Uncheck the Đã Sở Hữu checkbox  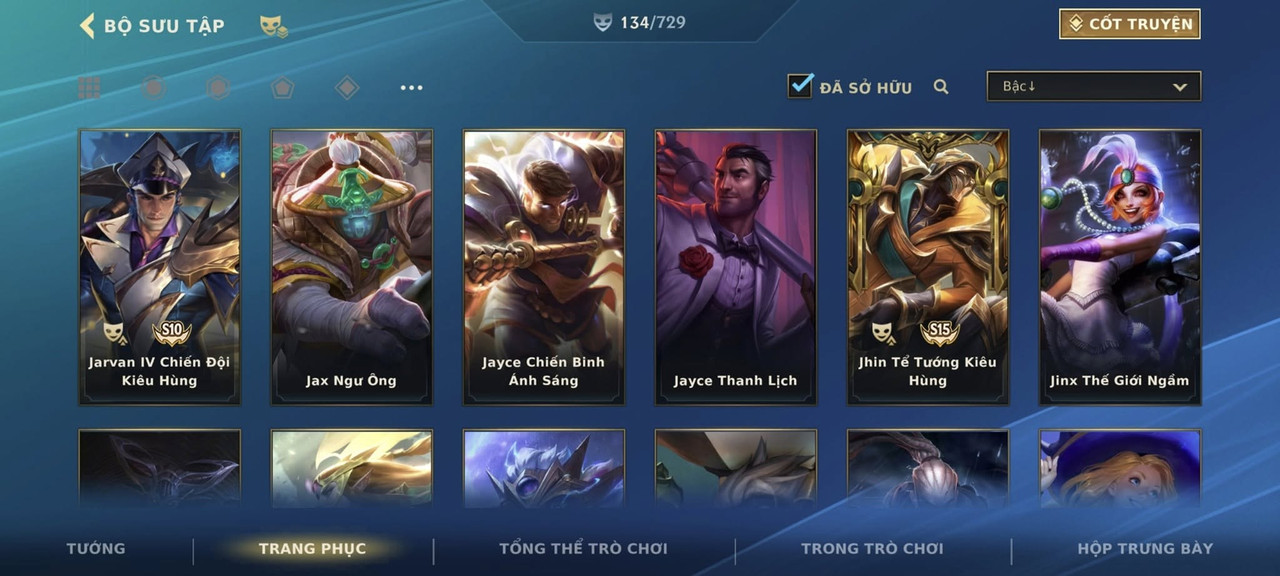[x=800, y=85]
